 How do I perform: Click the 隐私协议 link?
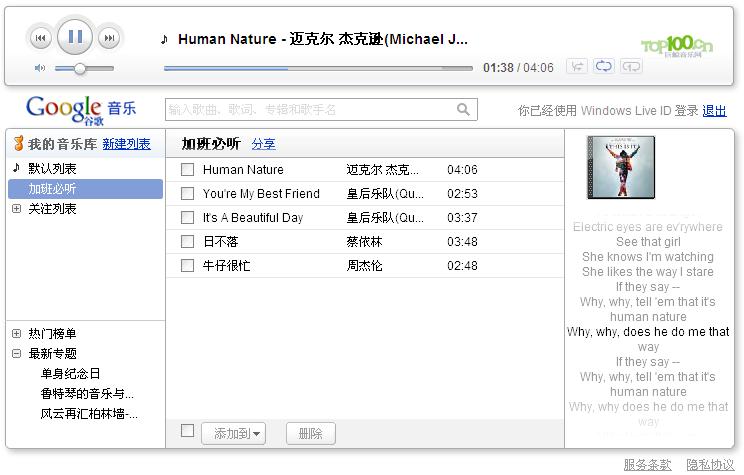(x=710, y=465)
